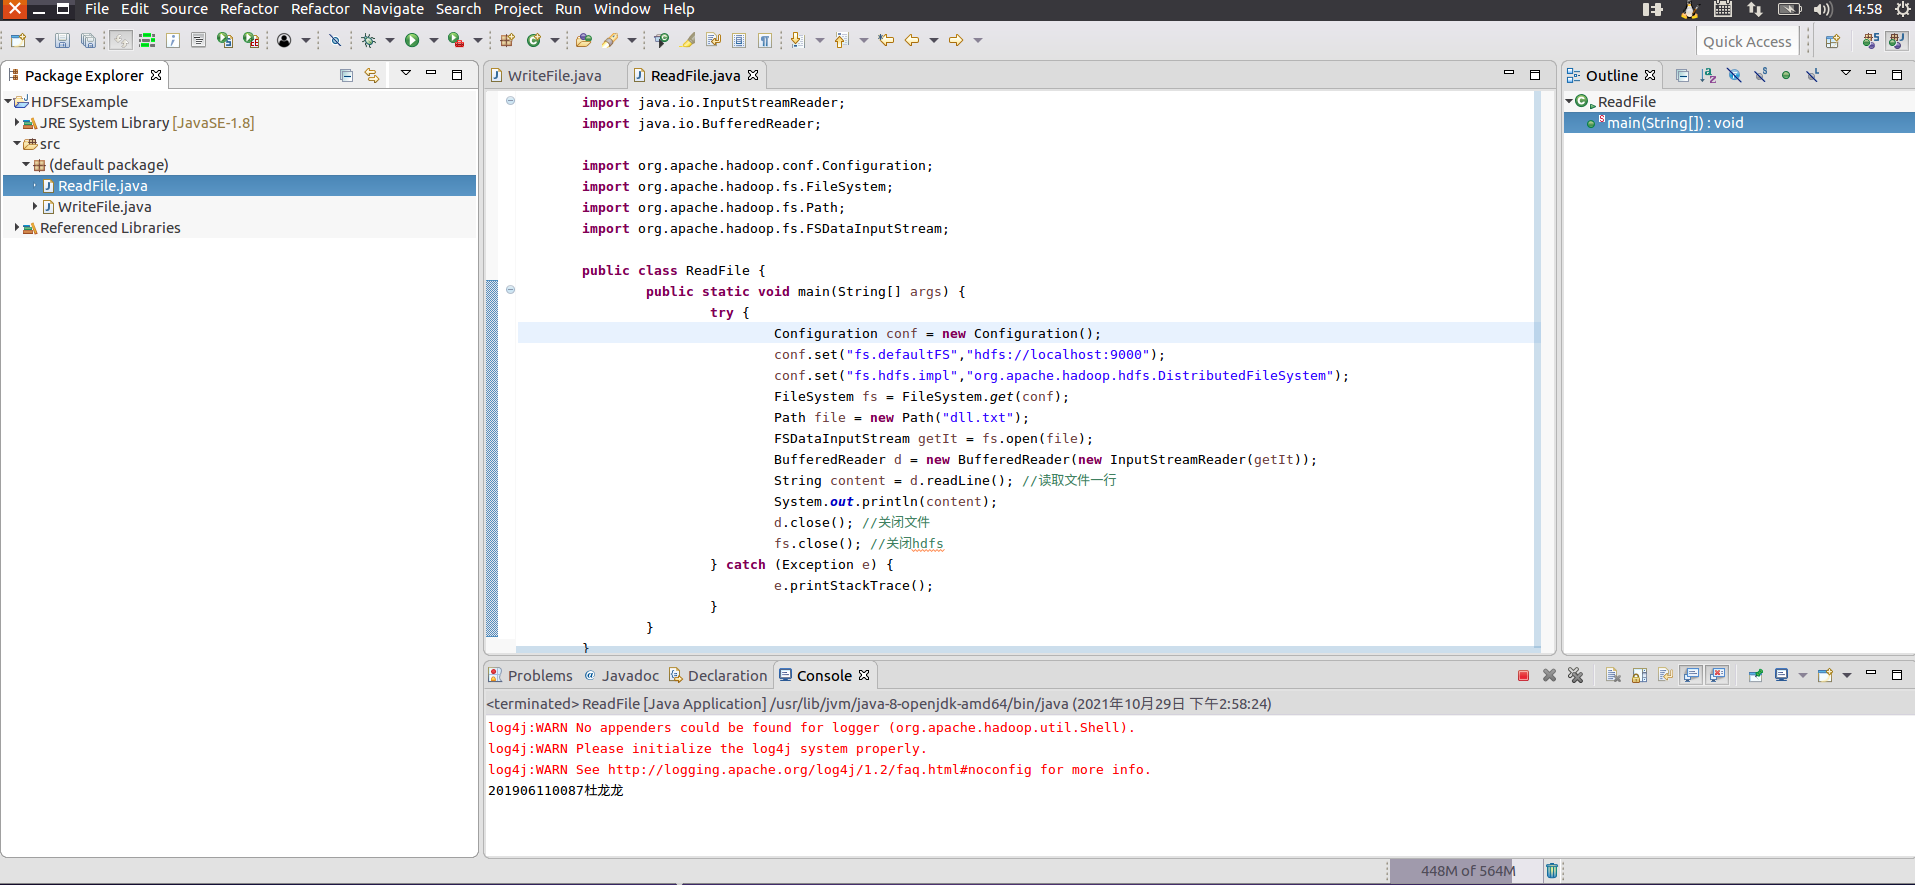This screenshot has height=885, width=1915.
Task: Expand the JRE System Library node
Action: pyautogui.click(x=17, y=123)
